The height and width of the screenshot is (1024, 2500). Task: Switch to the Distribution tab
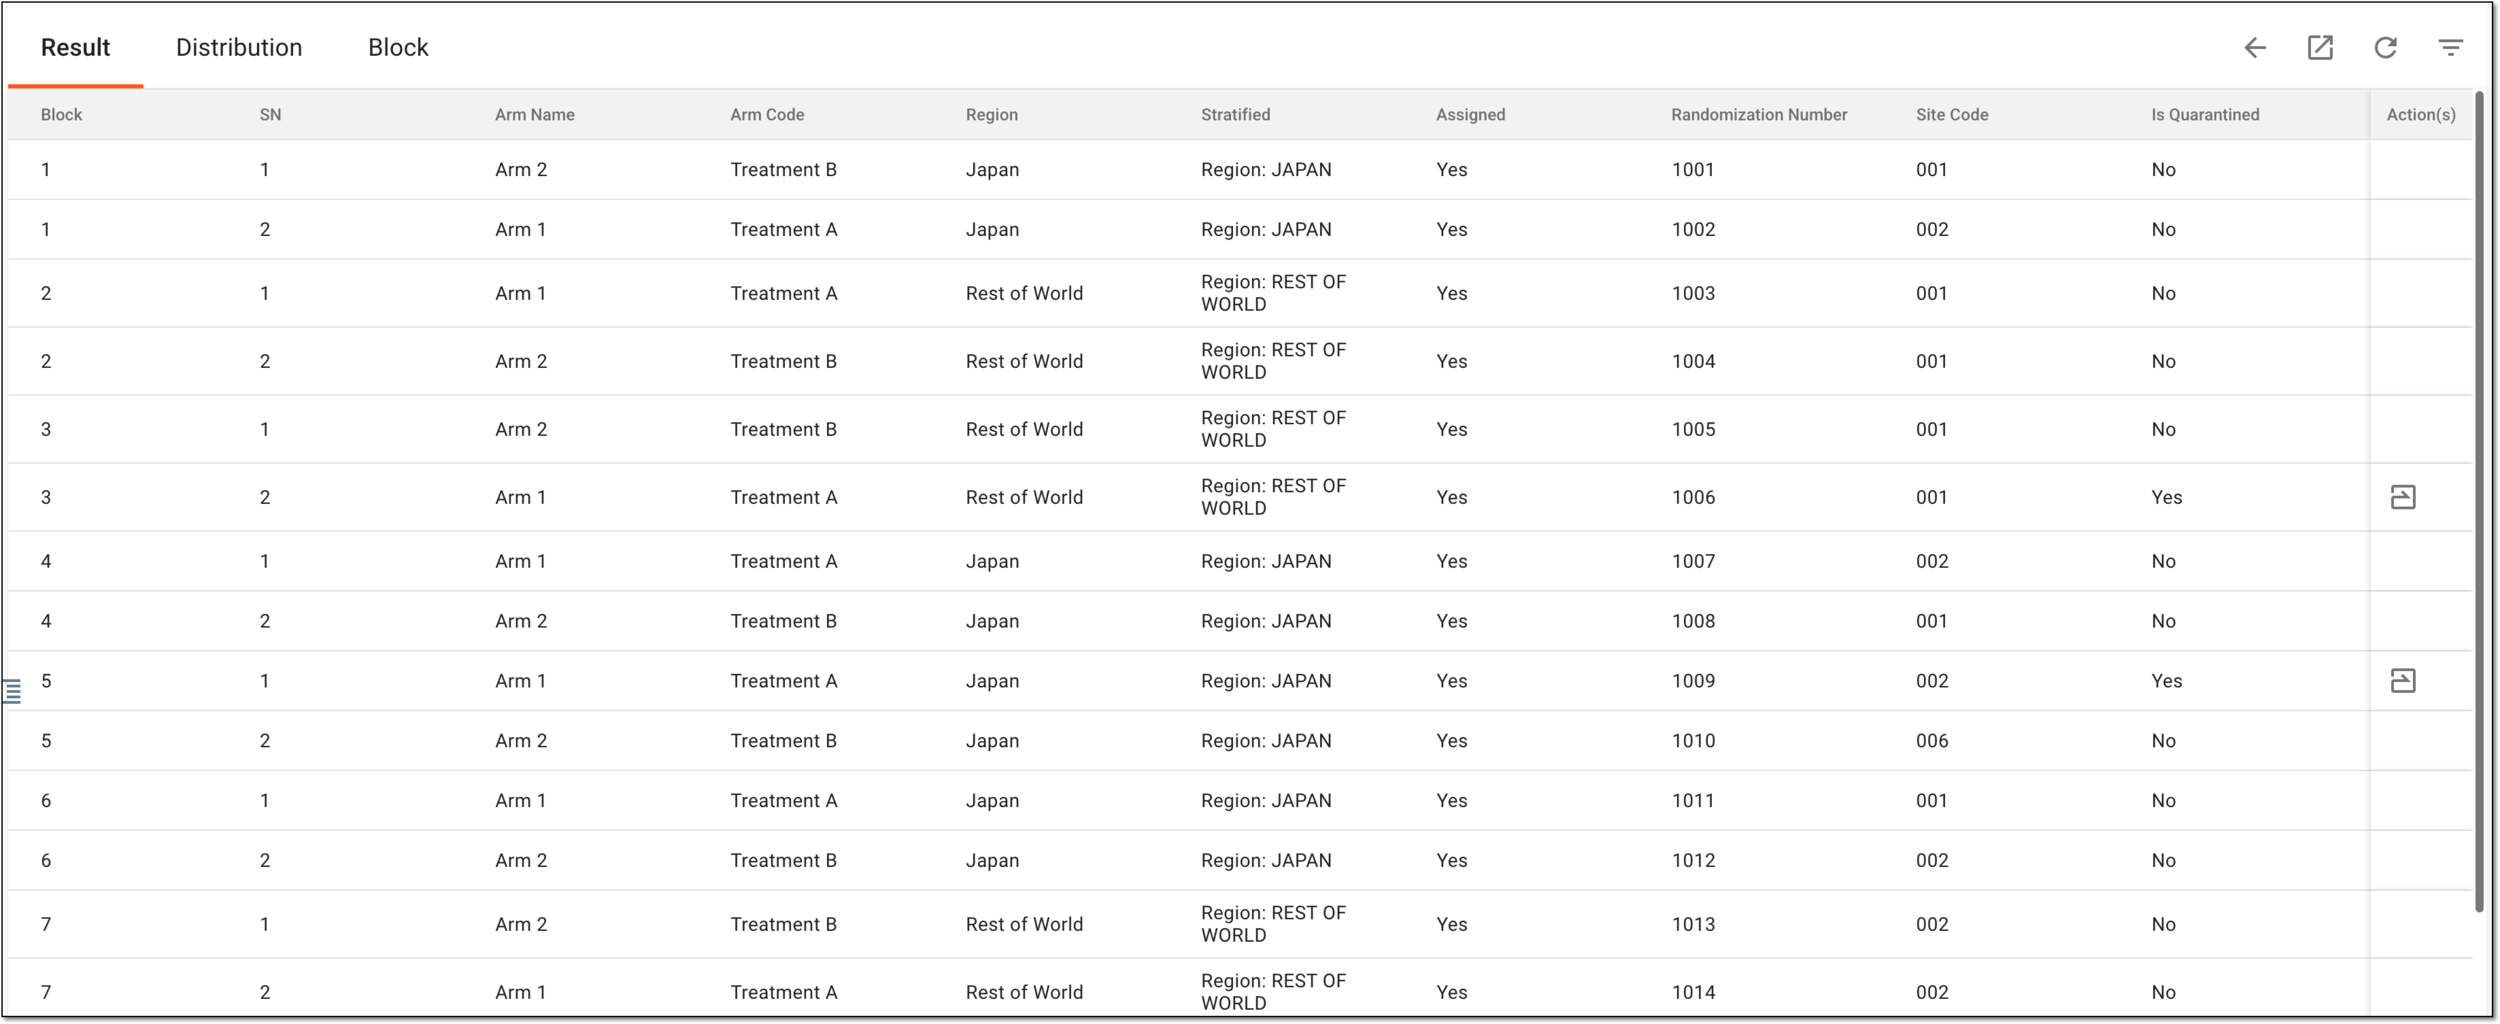tap(239, 47)
